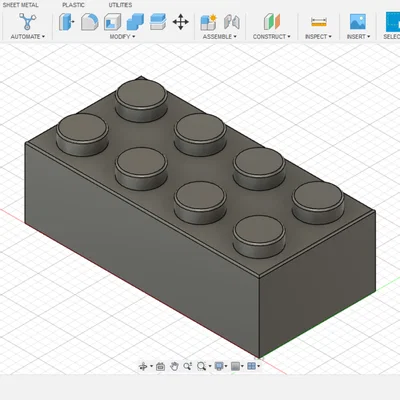This screenshot has width=400, height=400.
Task: Expand the MODIFY dropdown menu
Action: [x=122, y=37]
